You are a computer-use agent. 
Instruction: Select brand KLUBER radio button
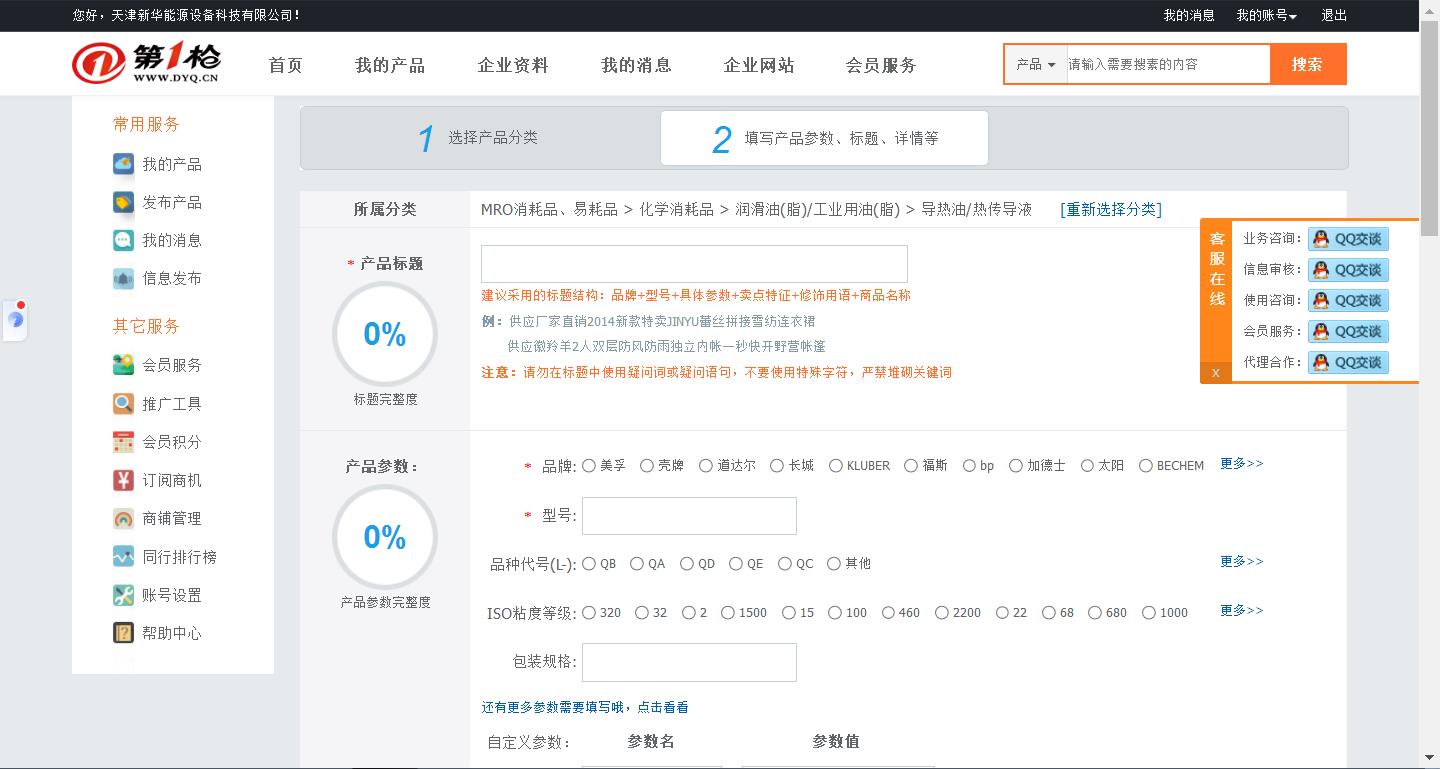(x=836, y=465)
